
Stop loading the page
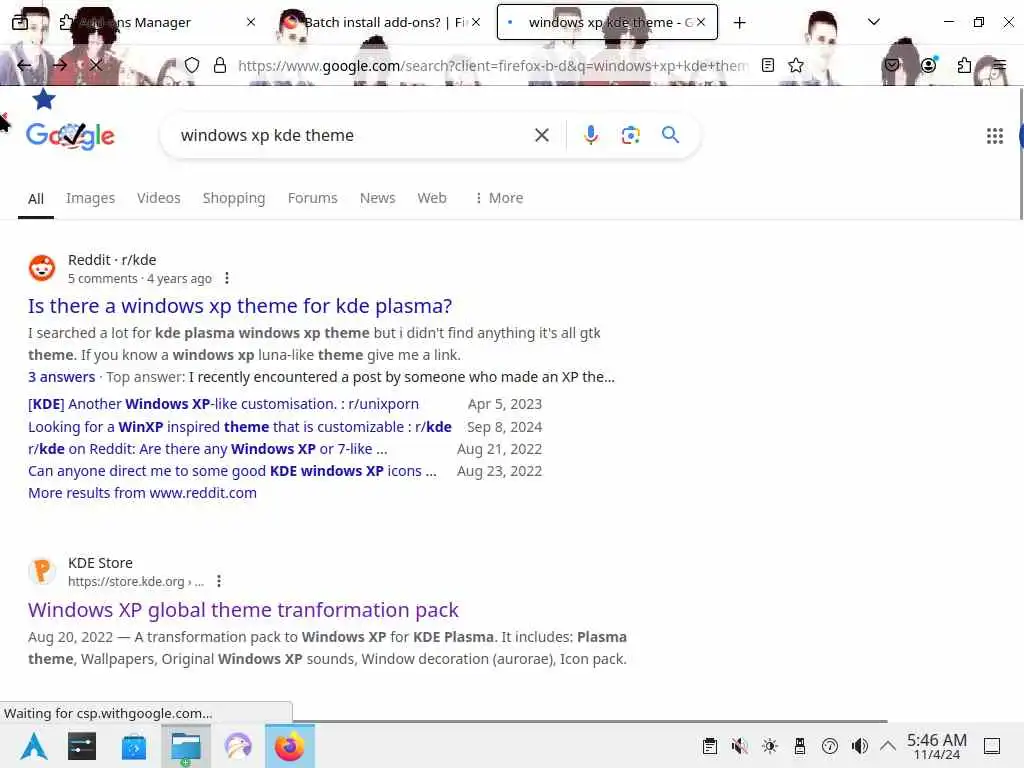pyautogui.click(x=96, y=65)
